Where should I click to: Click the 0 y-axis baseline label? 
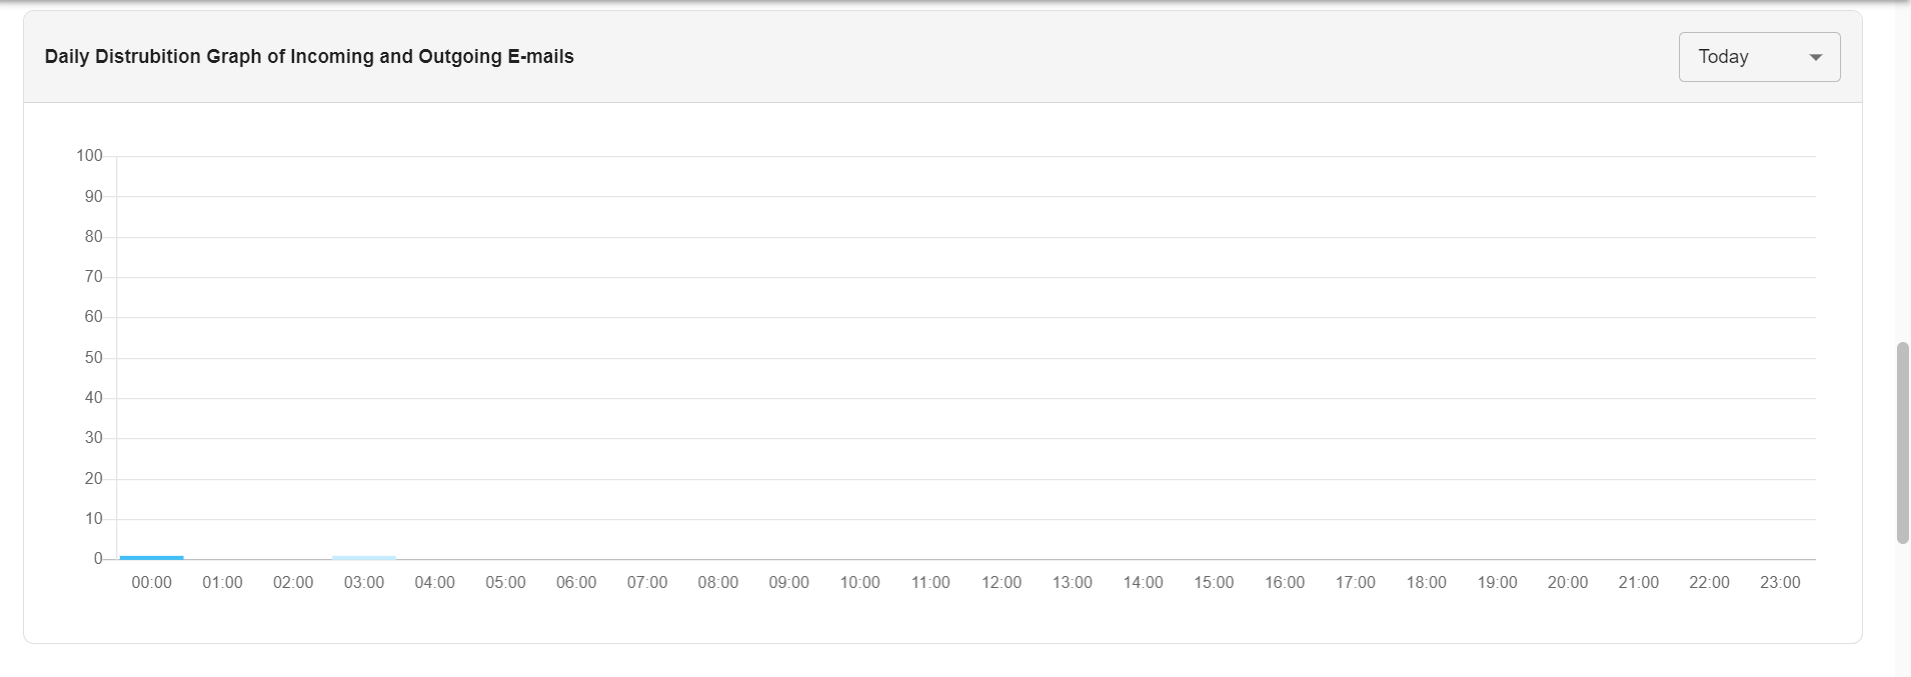pyautogui.click(x=98, y=559)
